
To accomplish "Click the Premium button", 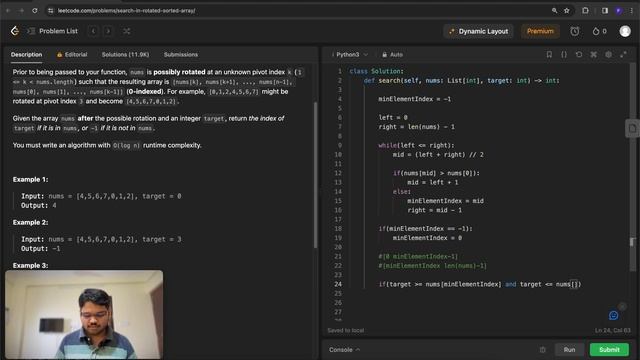I will [x=540, y=31].
